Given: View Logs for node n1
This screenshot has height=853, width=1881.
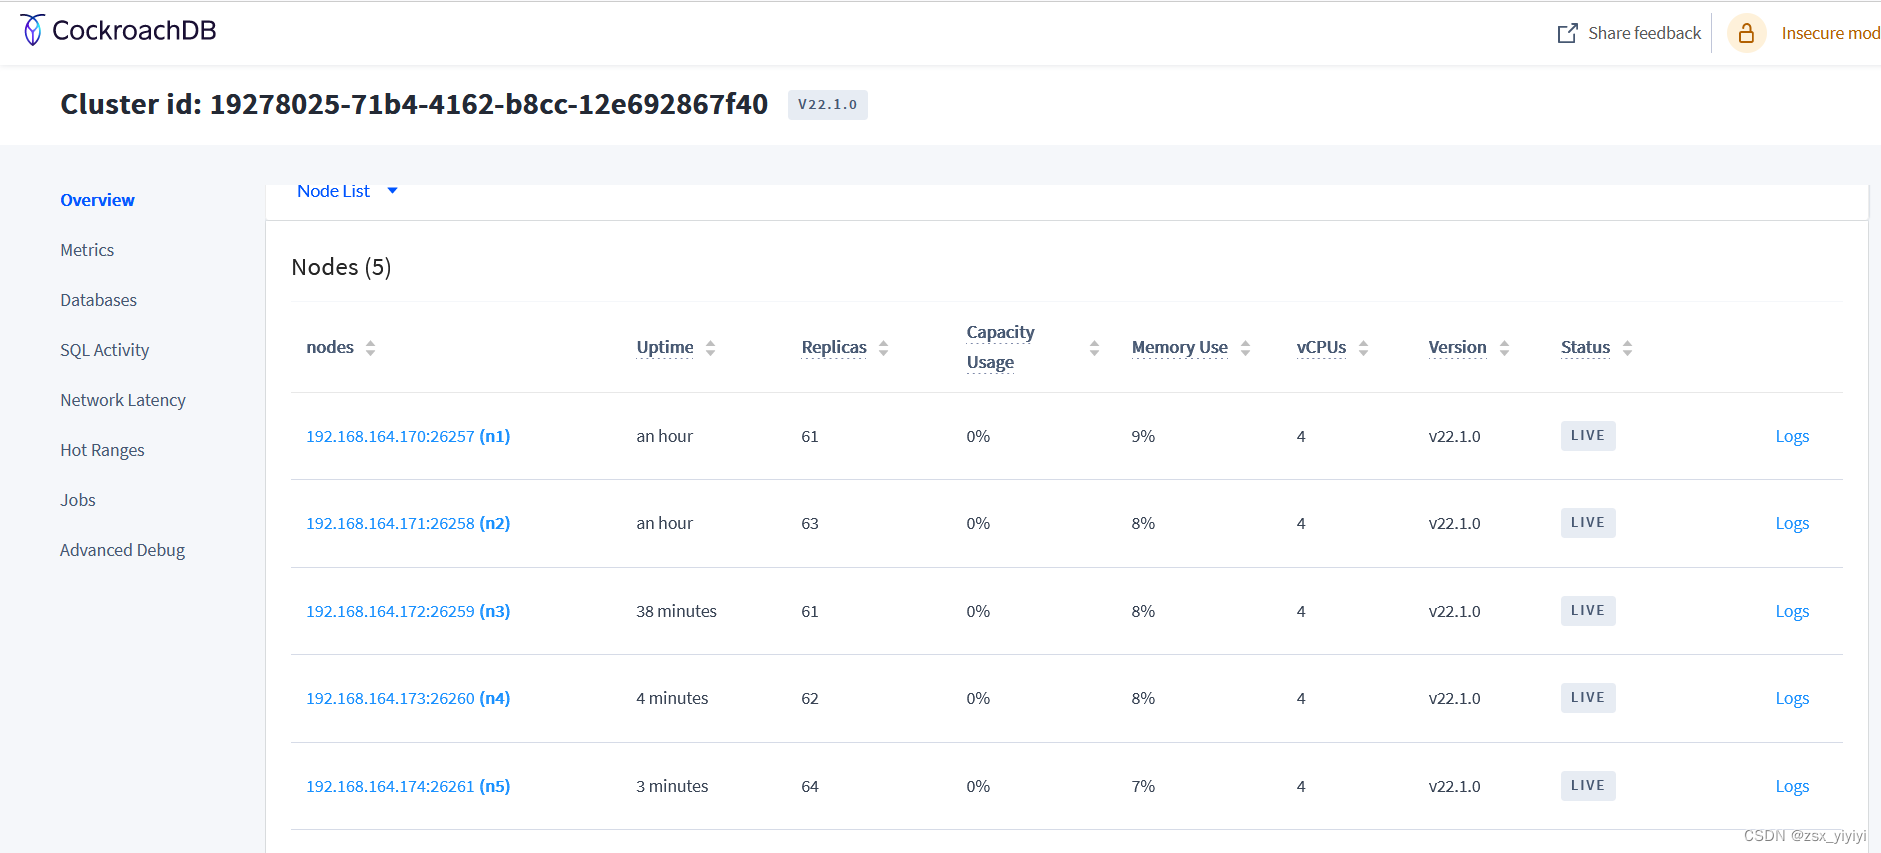Looking at the screenshot, I should click(1792, 436).
